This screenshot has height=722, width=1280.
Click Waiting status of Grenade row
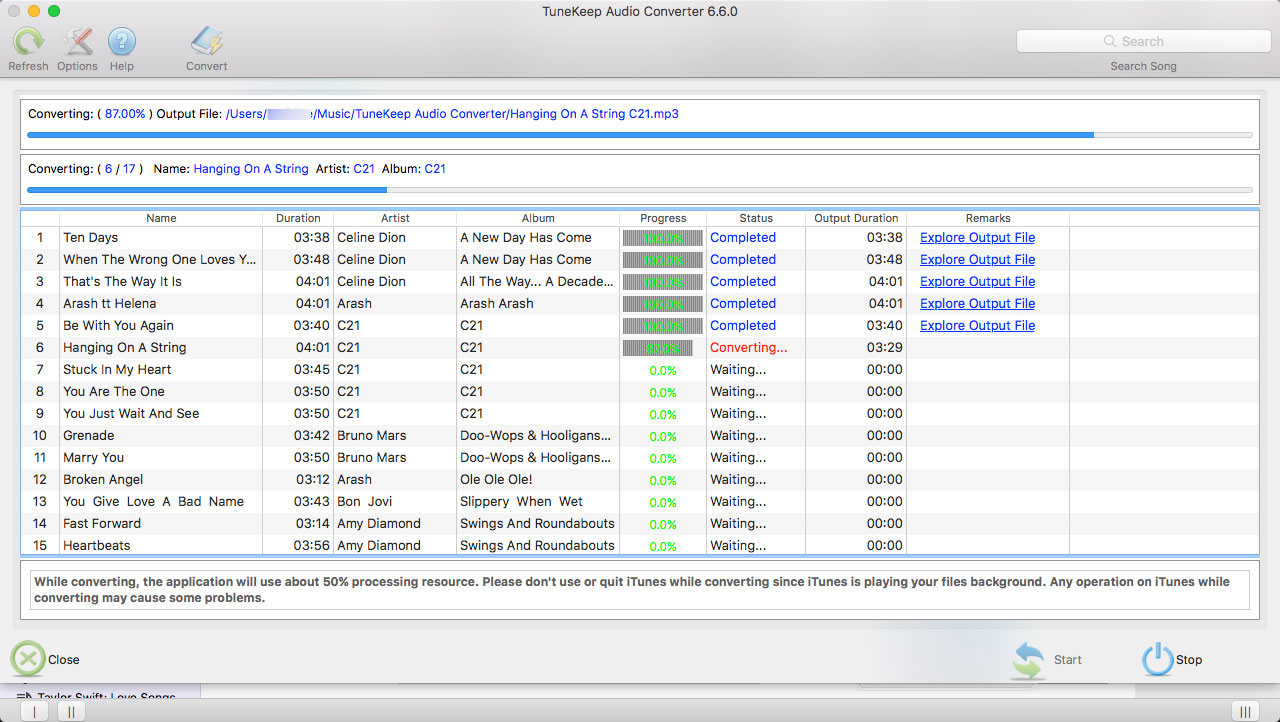738,435
